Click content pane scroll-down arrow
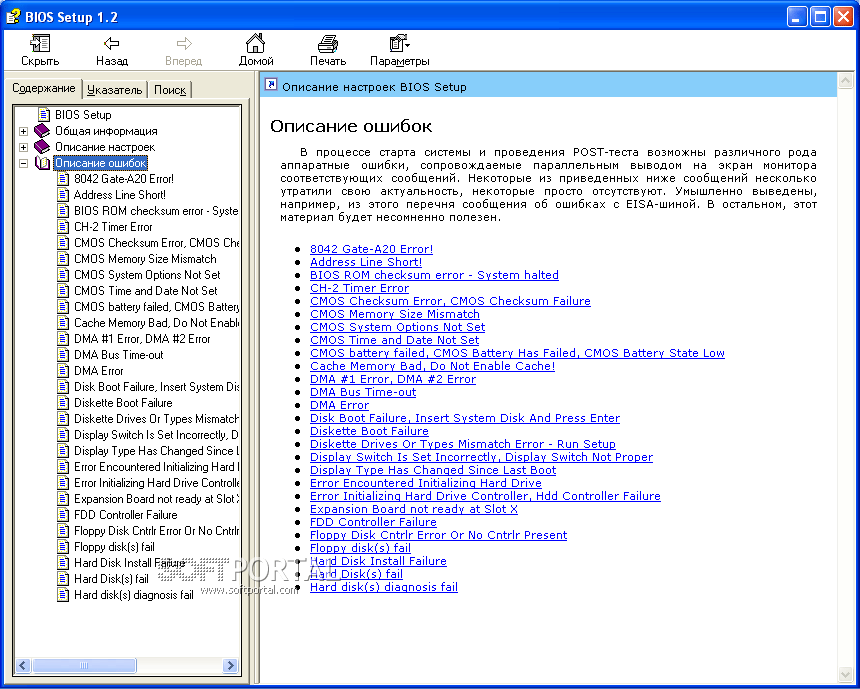The width and height of the screenshot is (860, 689). [x=845, y=674]
